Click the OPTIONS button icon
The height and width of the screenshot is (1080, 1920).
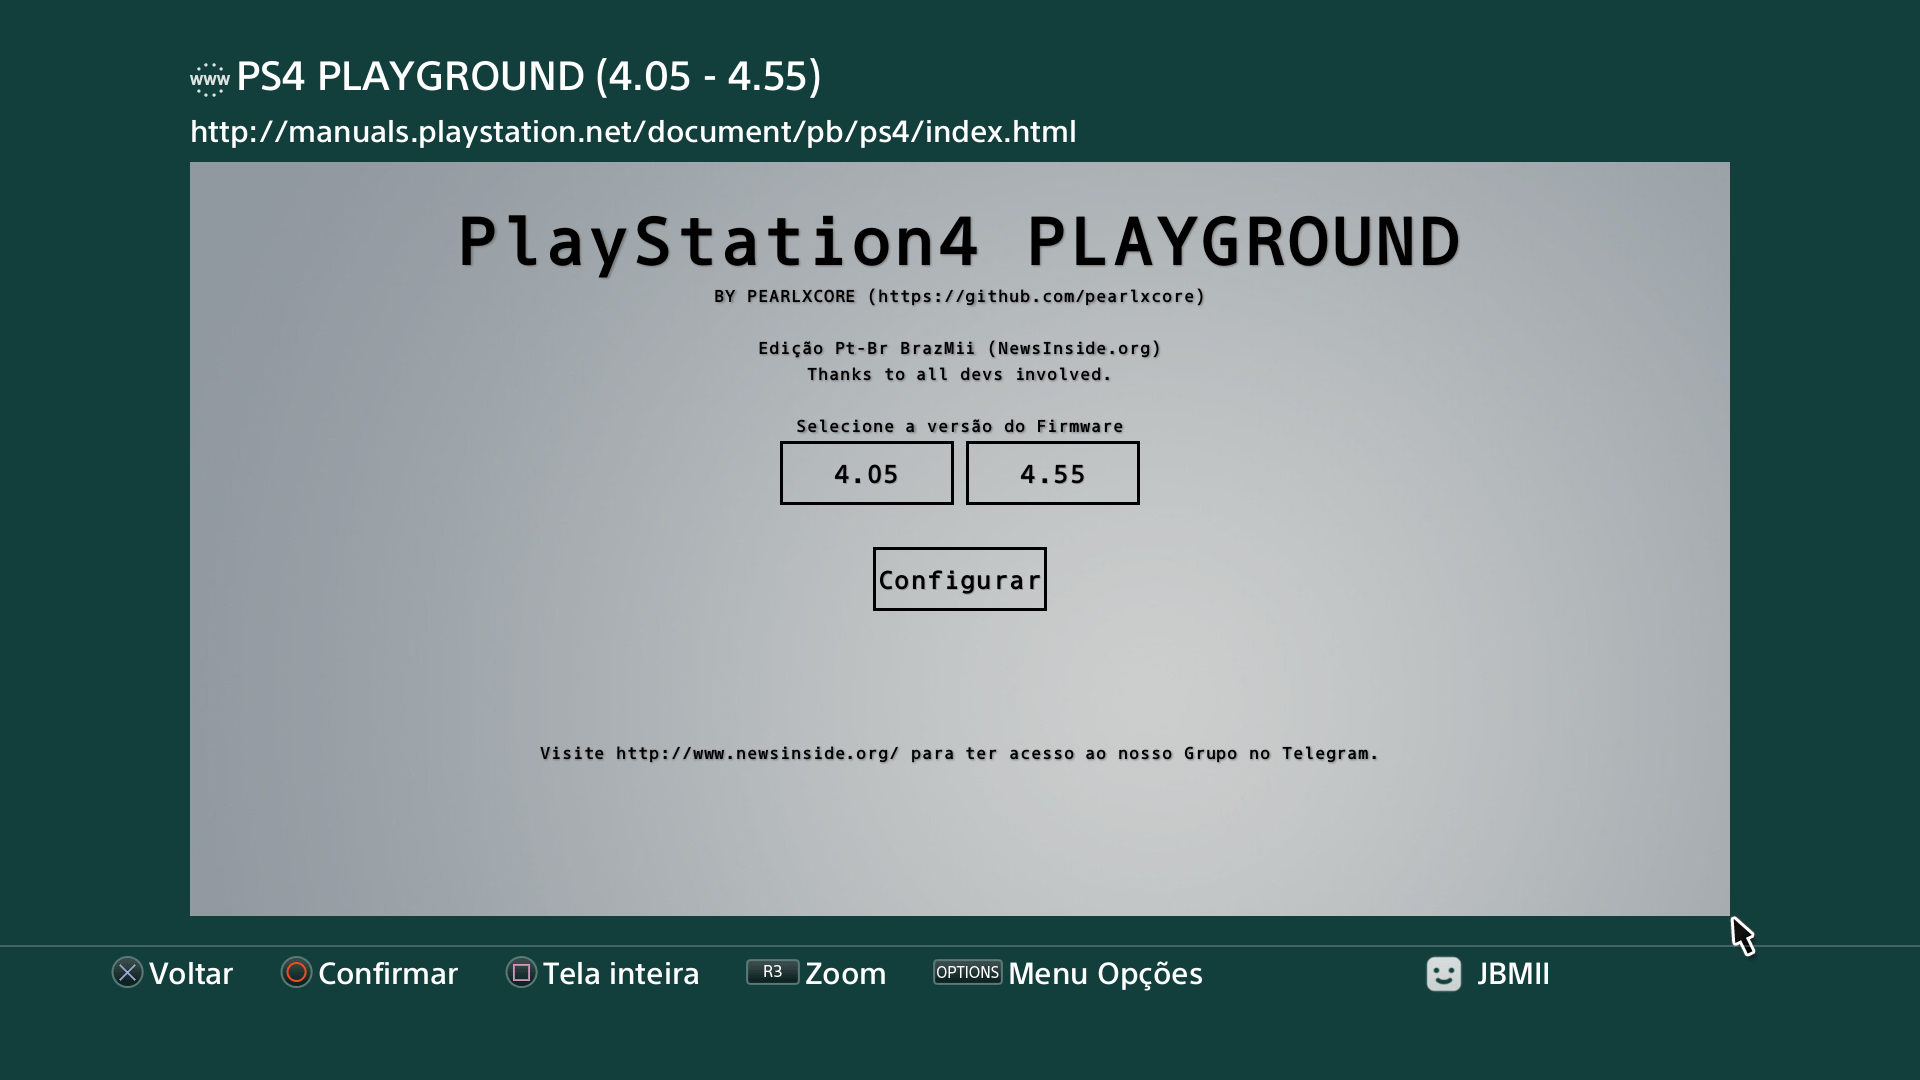coord(967,972)
